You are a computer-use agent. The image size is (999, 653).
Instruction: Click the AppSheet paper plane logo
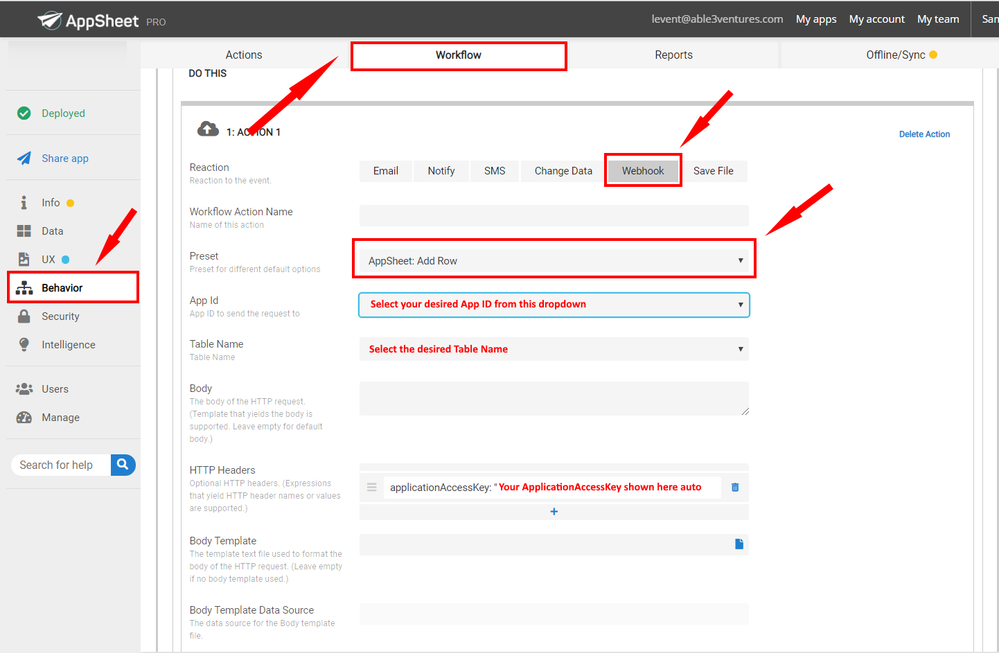(x=49, y=20)
